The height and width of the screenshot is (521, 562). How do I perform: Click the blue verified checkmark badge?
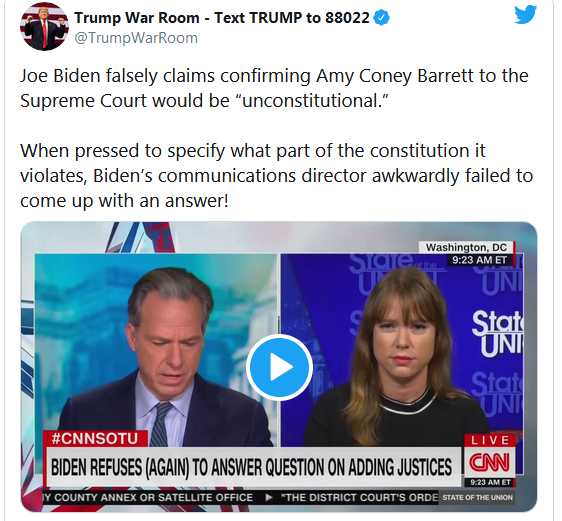coord(381,18)
